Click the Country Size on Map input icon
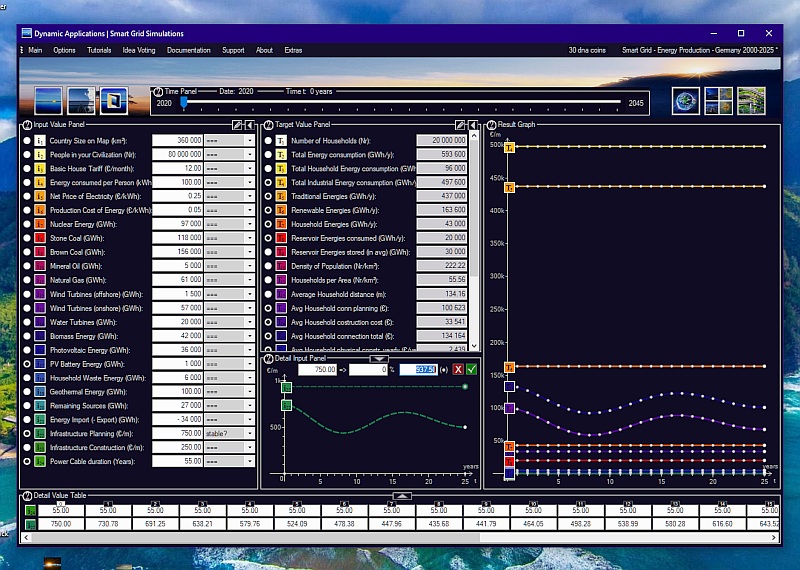The image size is (800, 570). pos(40,141)
